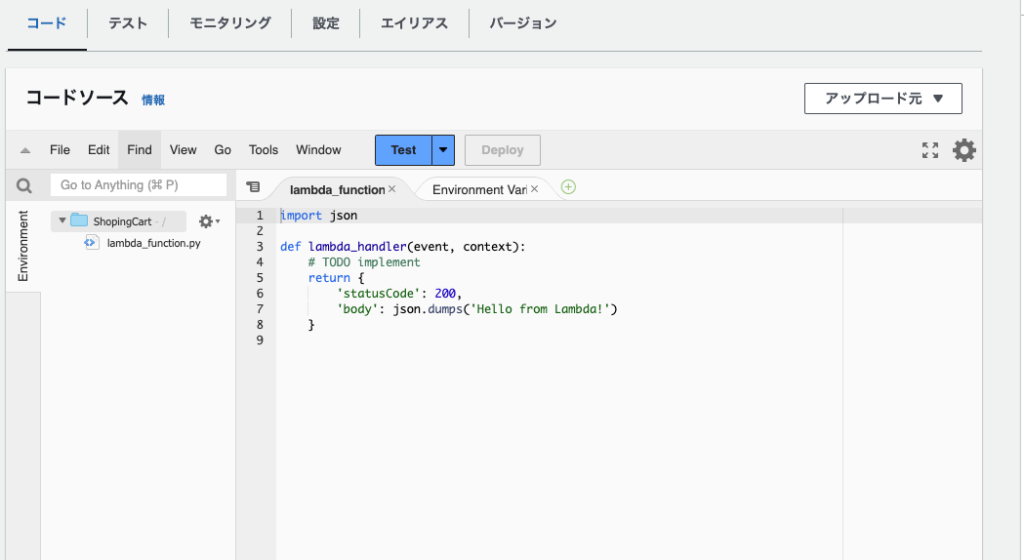Click the 'import json' code line
Image resolution: width=1024 pixels, height=560 pixels.
point(319,215)
